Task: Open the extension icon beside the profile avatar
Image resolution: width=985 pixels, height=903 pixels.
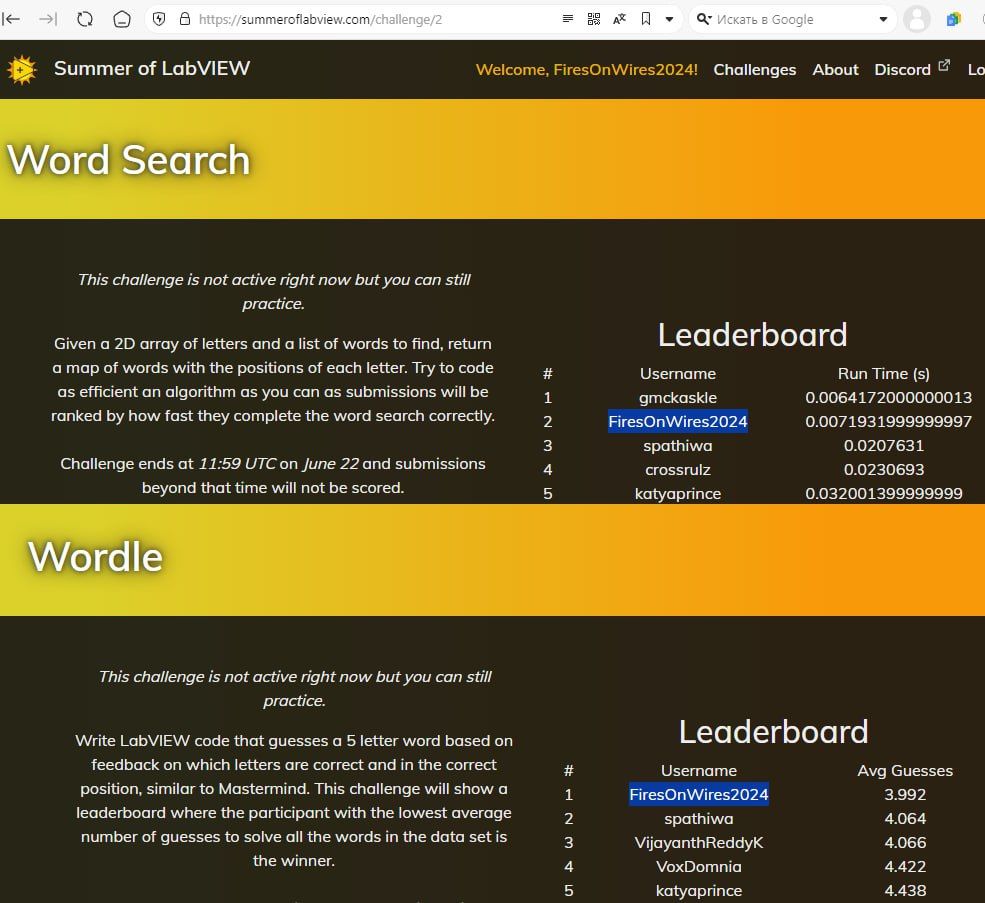Action: coord(954,19)
